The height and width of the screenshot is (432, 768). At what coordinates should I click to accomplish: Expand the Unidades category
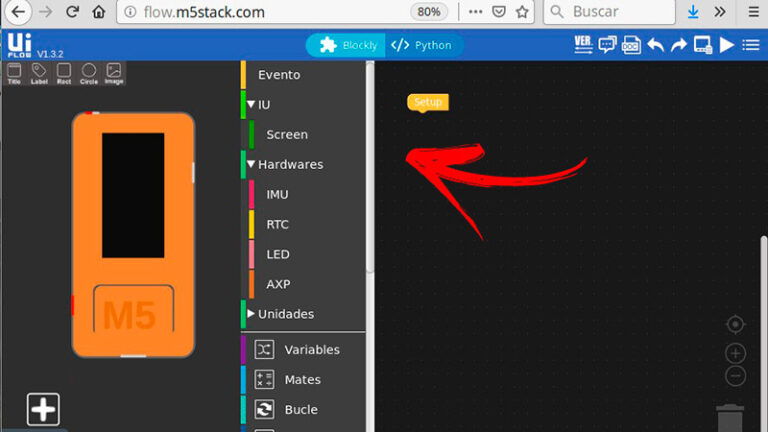click(251, 314)
